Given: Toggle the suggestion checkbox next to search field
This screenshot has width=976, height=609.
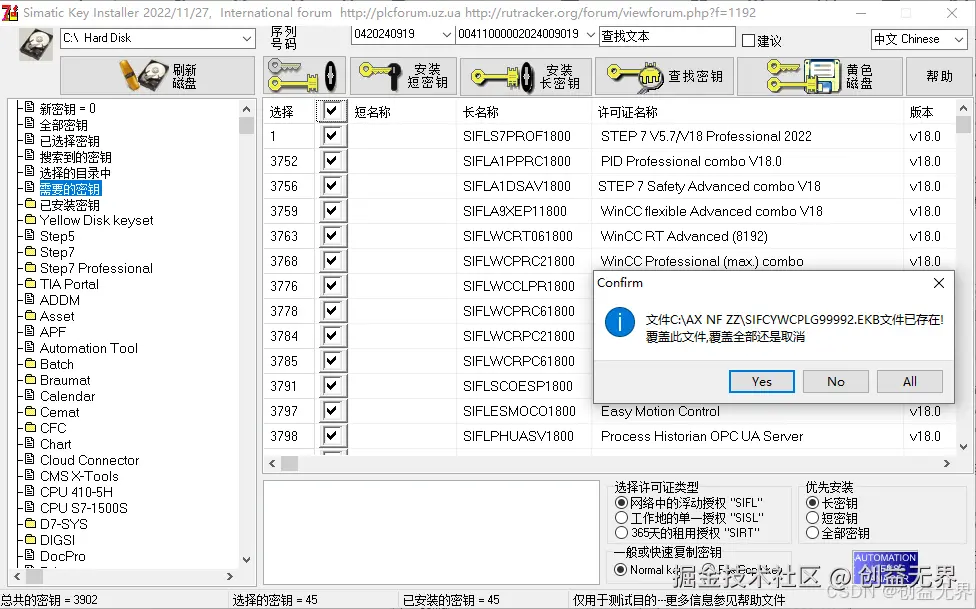Looking at the screenshot, I should tap(748, 41).
